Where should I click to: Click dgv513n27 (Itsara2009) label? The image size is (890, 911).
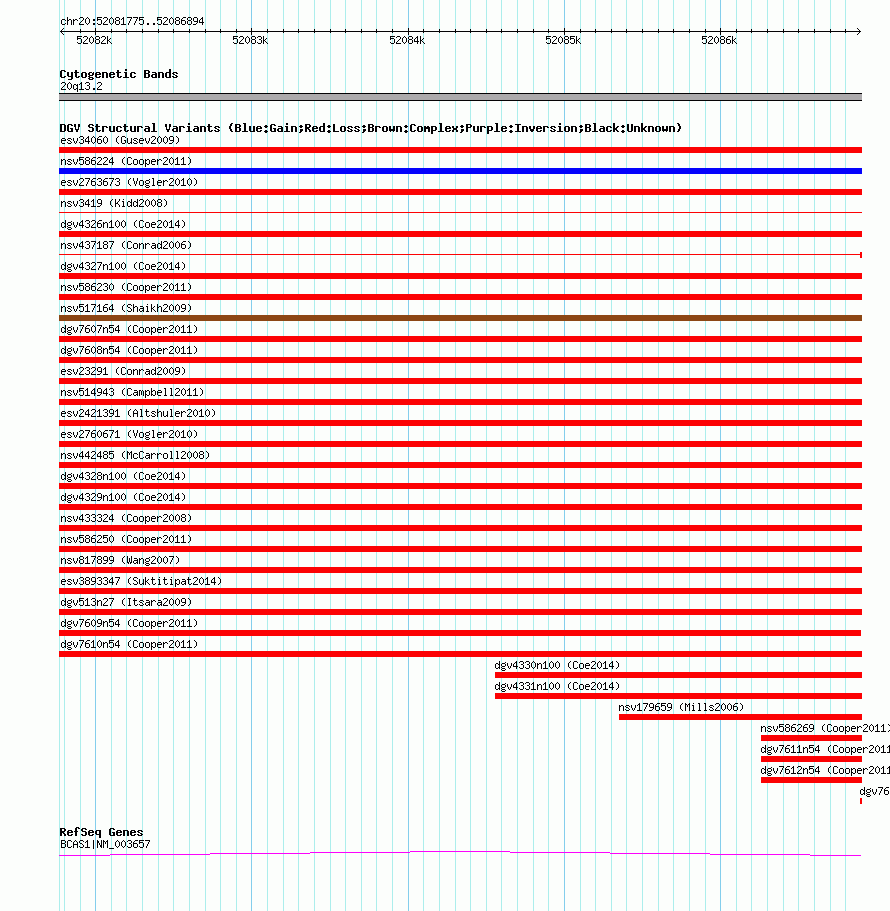tap(126, 601)
